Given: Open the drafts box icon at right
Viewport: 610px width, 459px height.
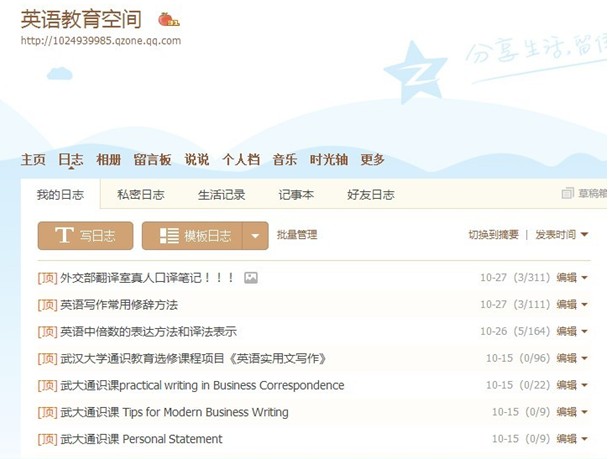Looking at the screenshot, I should pyautogui.click(x=568, y=195).
